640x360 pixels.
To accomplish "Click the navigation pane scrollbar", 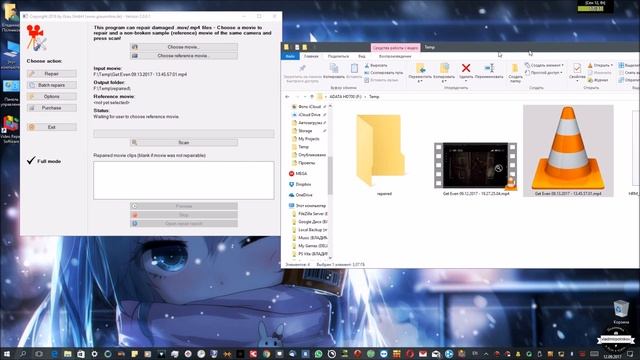I will (x=330, y=176).
